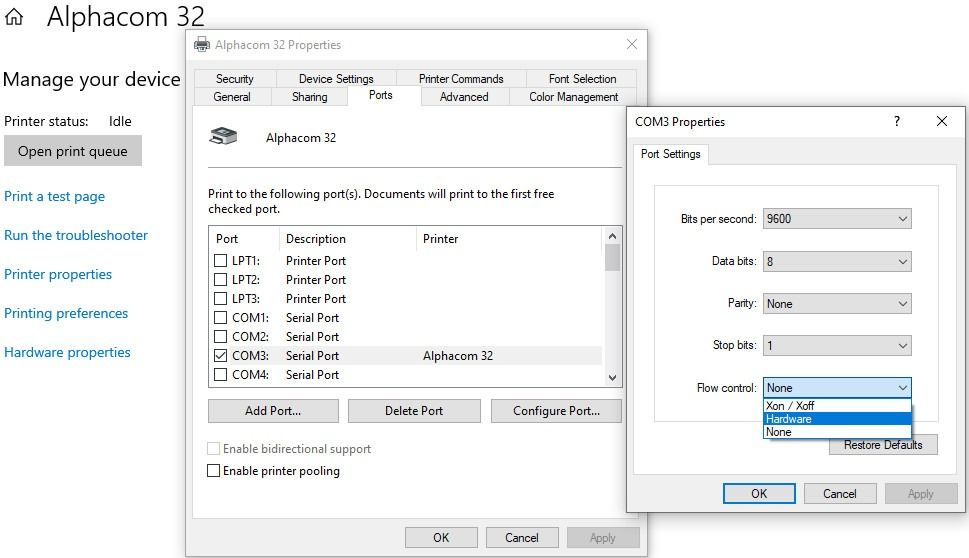969x558 pixels.
Task: Open Hardware properties link
Action: [67, 352]
